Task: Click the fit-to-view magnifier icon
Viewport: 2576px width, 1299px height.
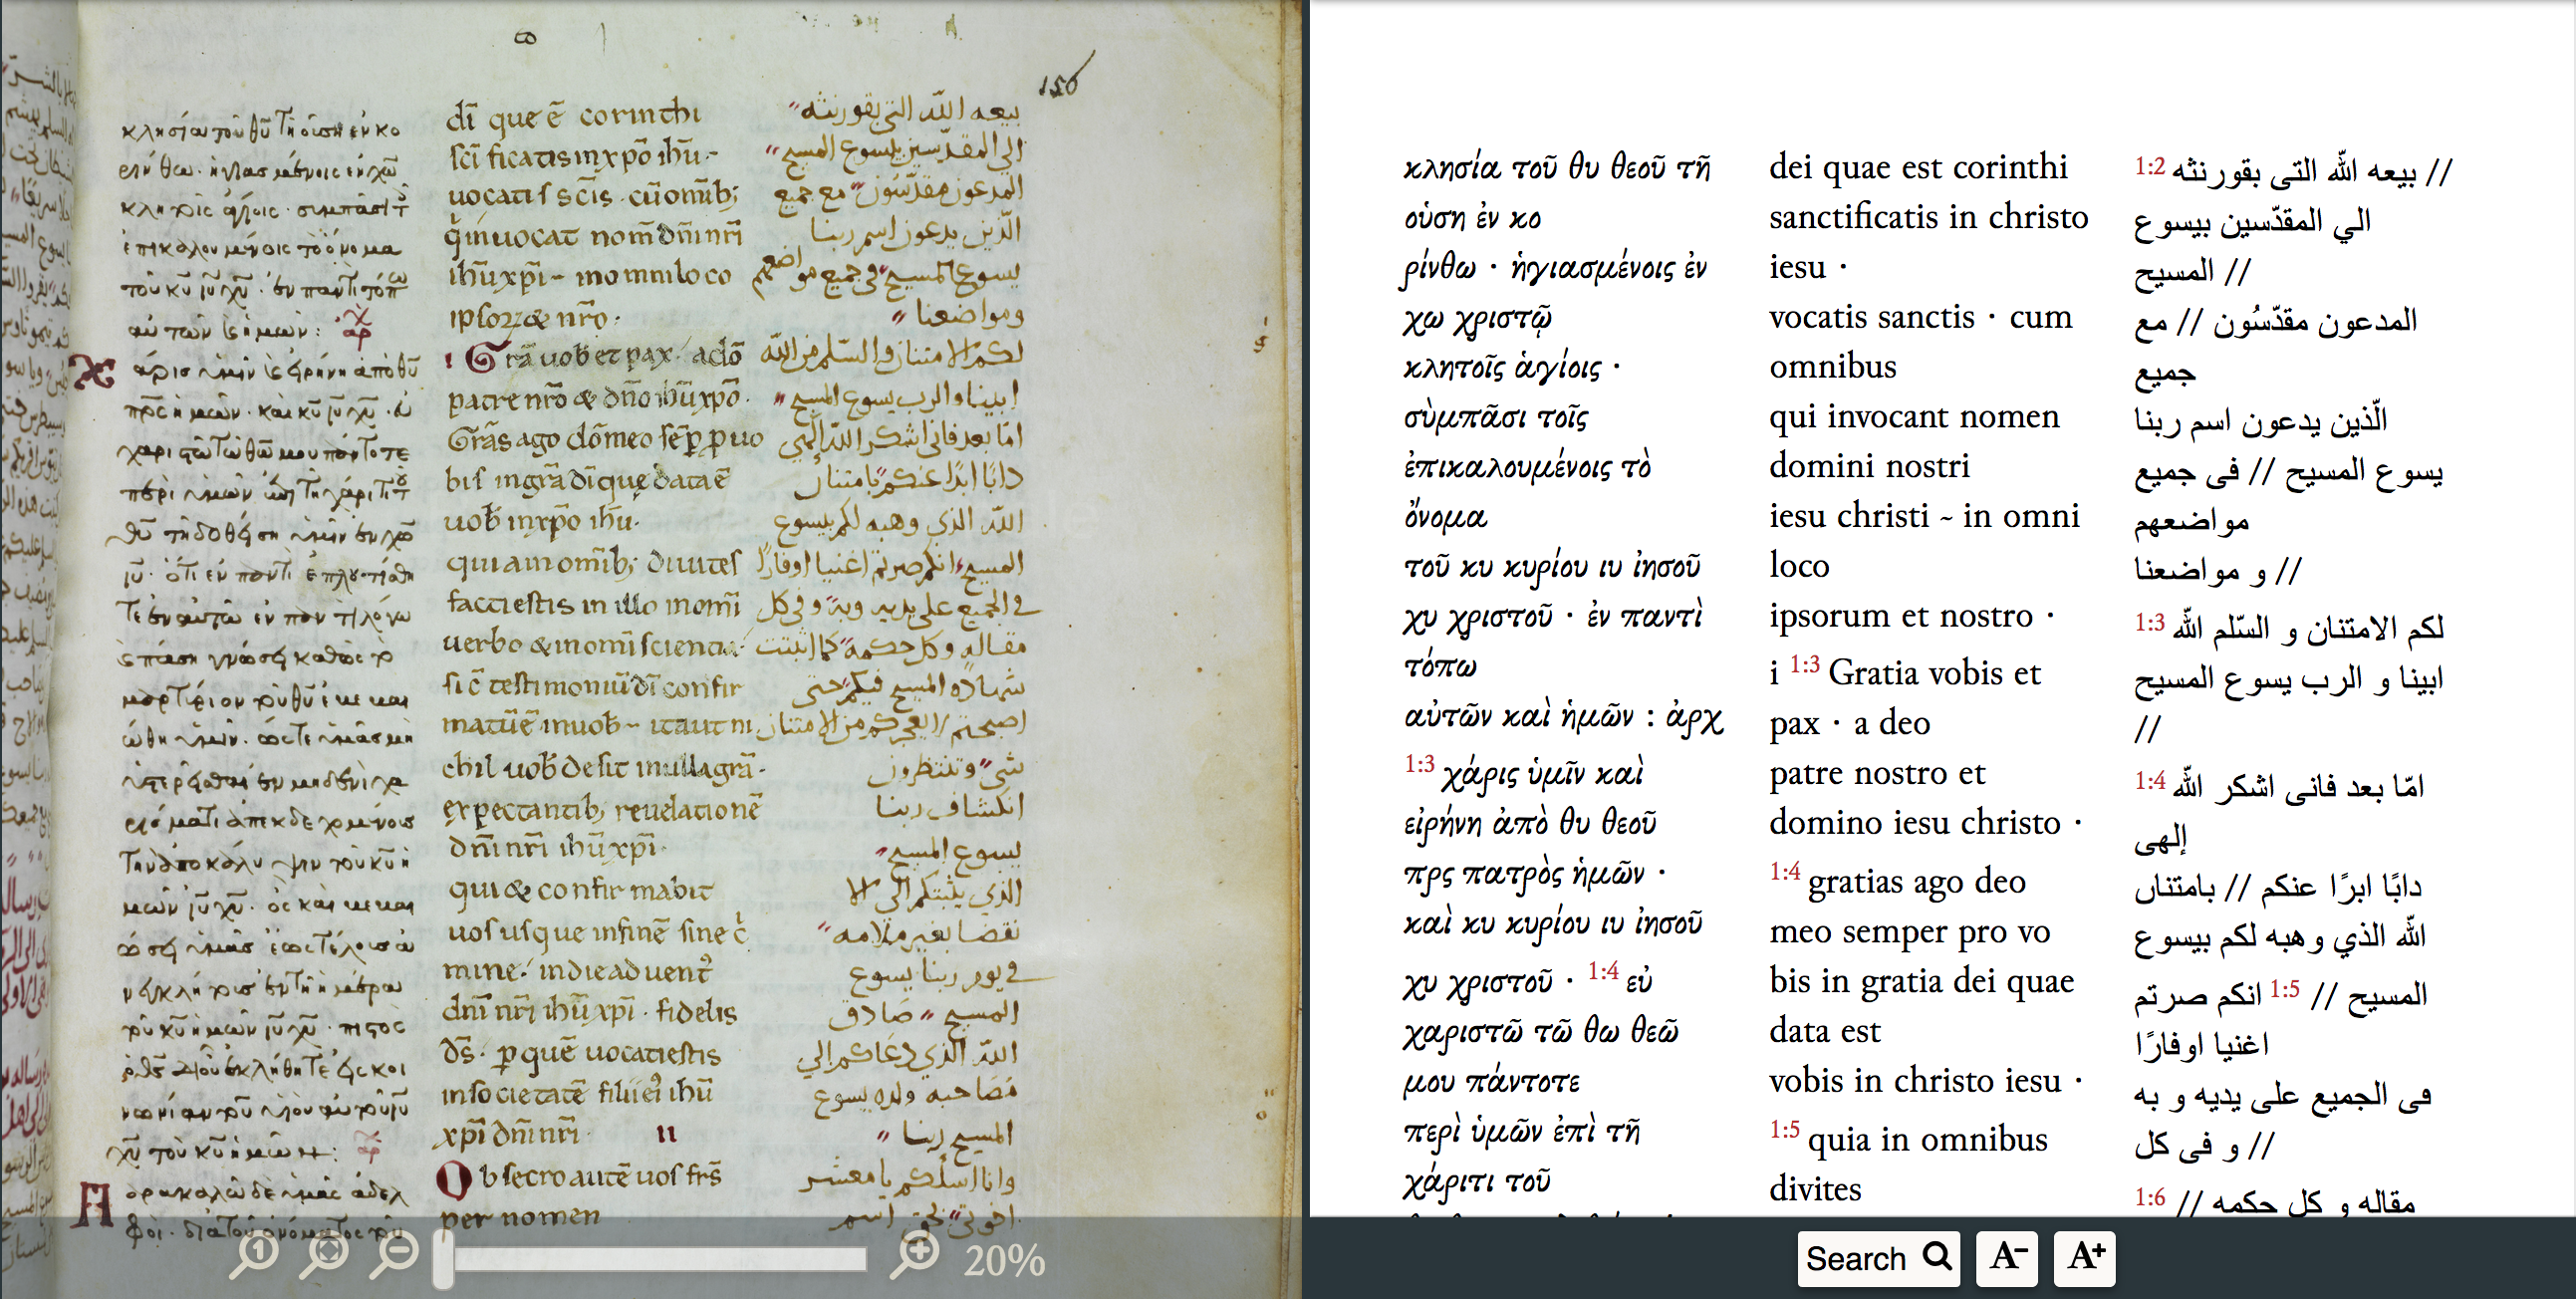Action: 325,1257
